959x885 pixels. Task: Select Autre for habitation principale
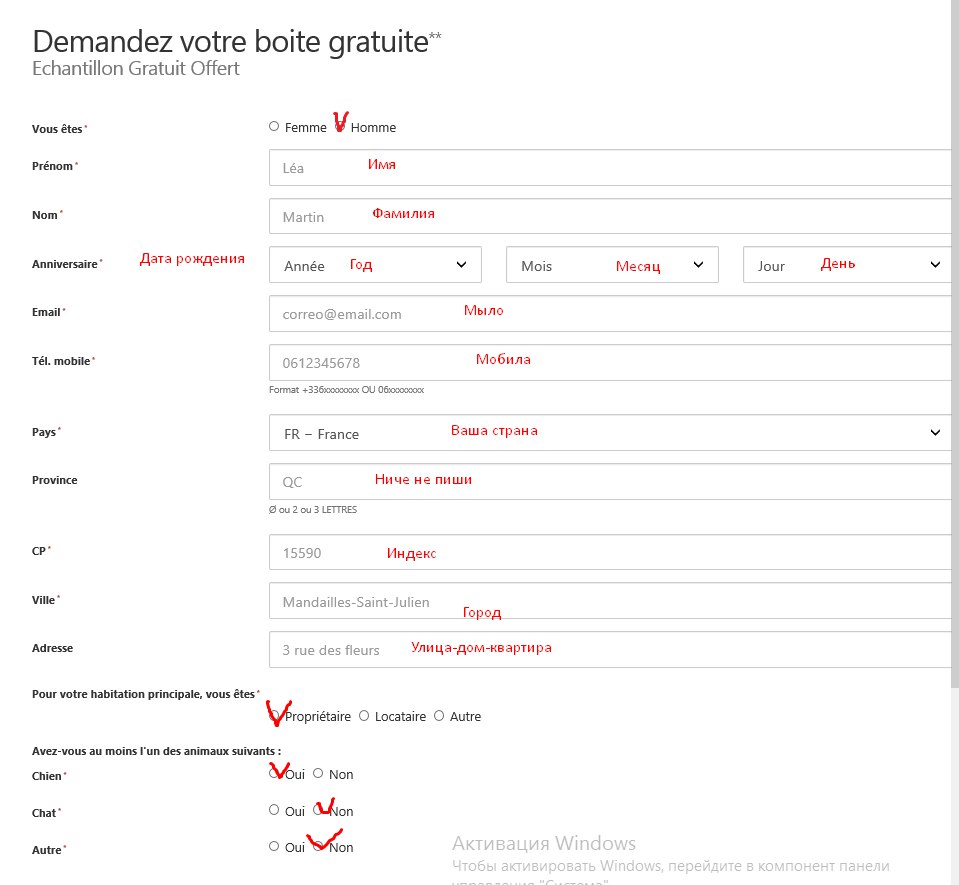(x=439, y=716)
